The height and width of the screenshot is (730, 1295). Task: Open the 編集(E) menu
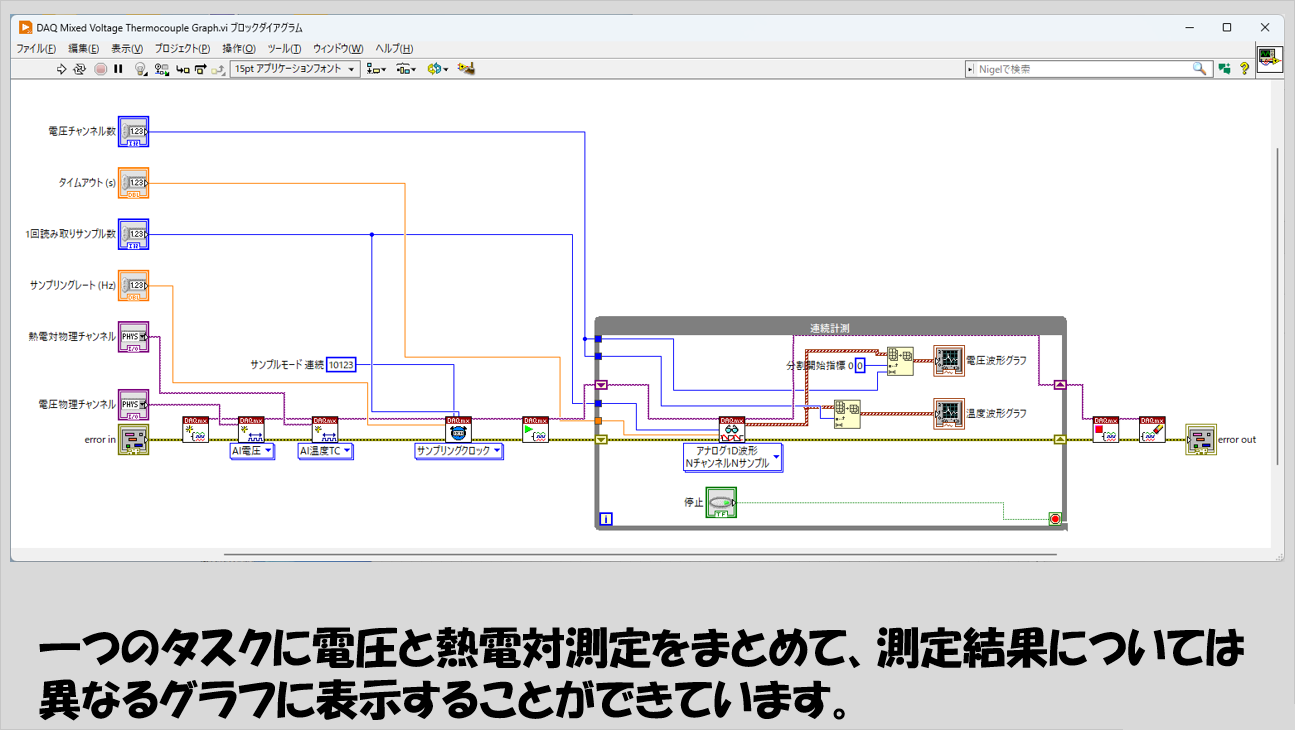[83, 48]
